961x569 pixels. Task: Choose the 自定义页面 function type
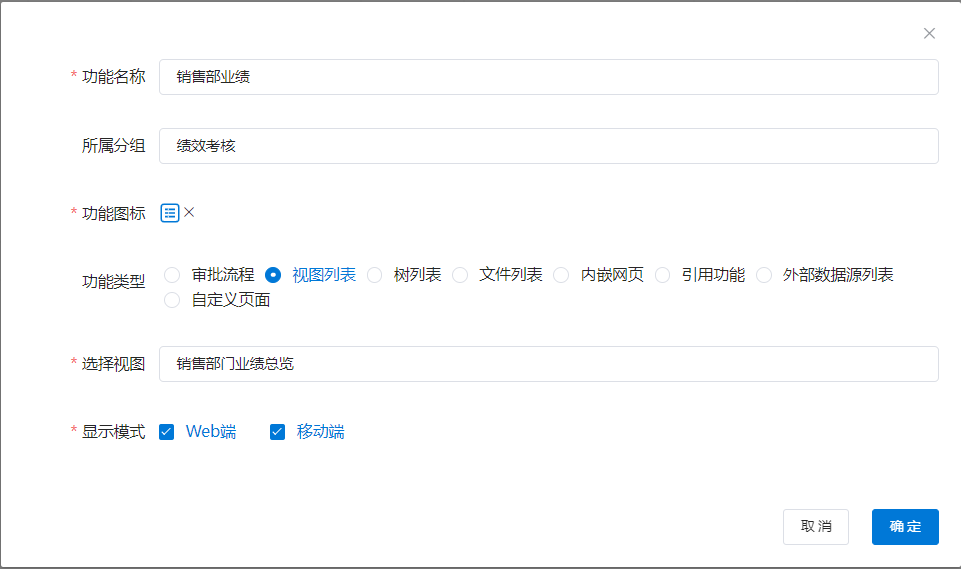pyautogui.click(x=172, y=300)
